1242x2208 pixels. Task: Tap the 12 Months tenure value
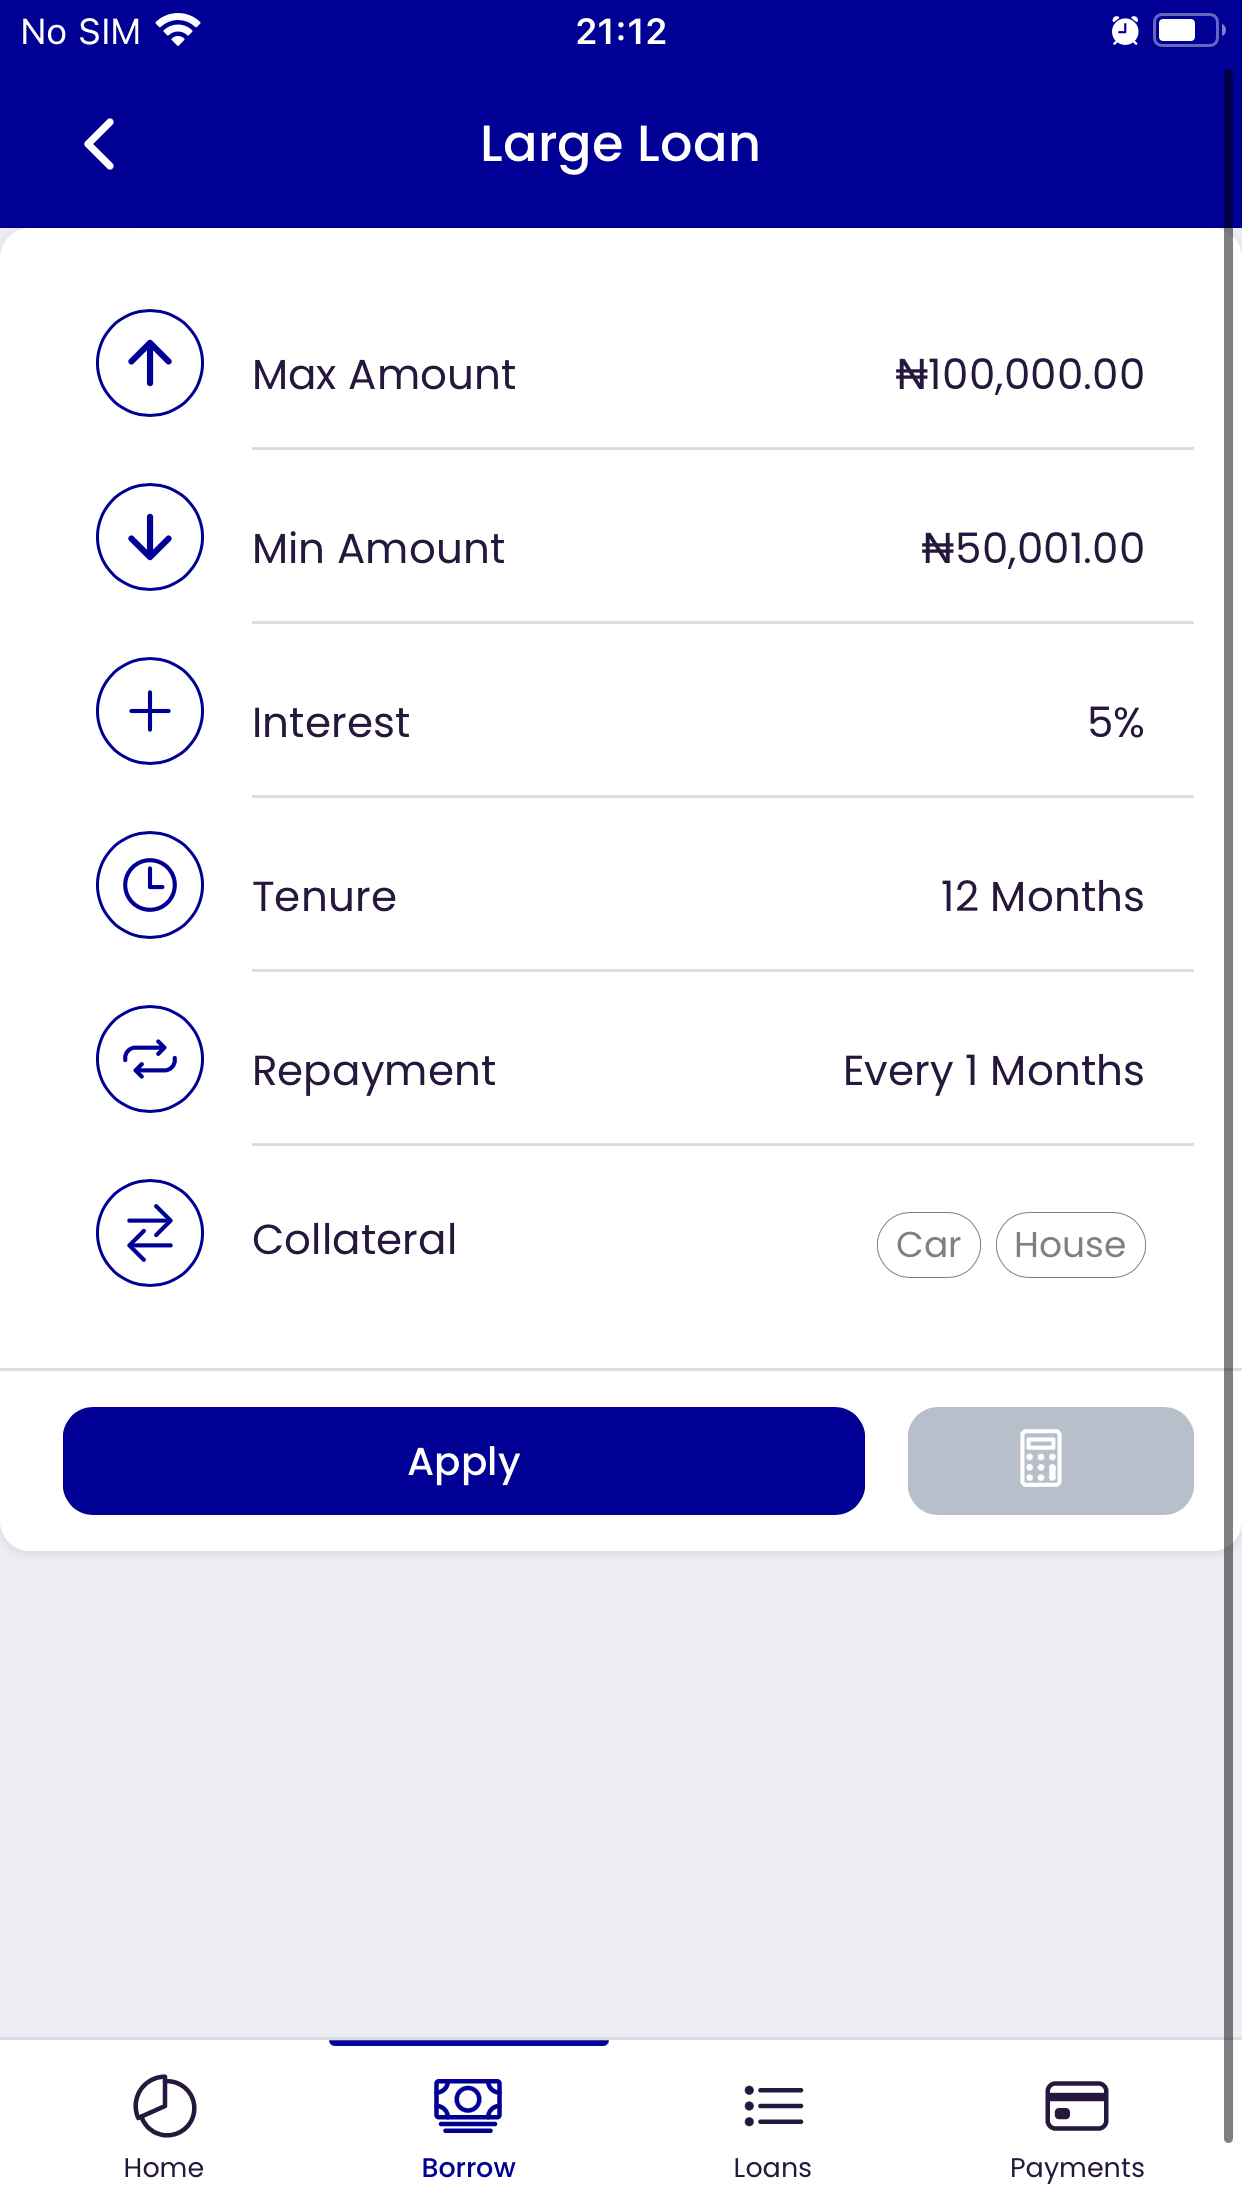click(1041, 897)
